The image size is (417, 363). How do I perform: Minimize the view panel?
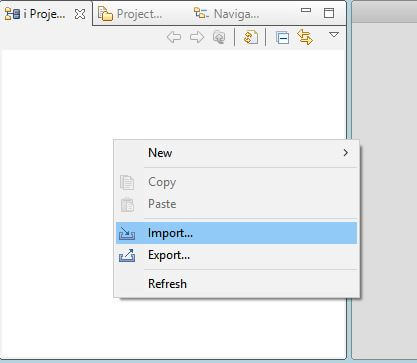click(x=306, y=10)
